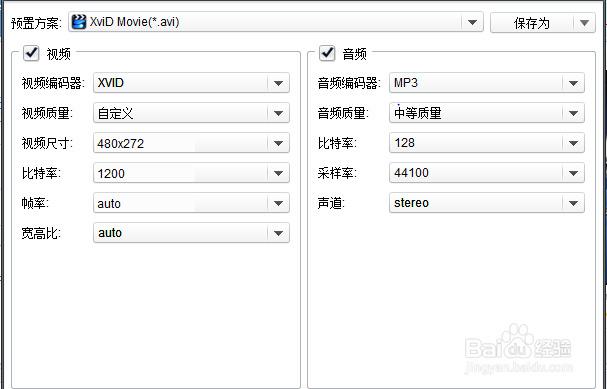Click the 采样率 label

[337, 173]
